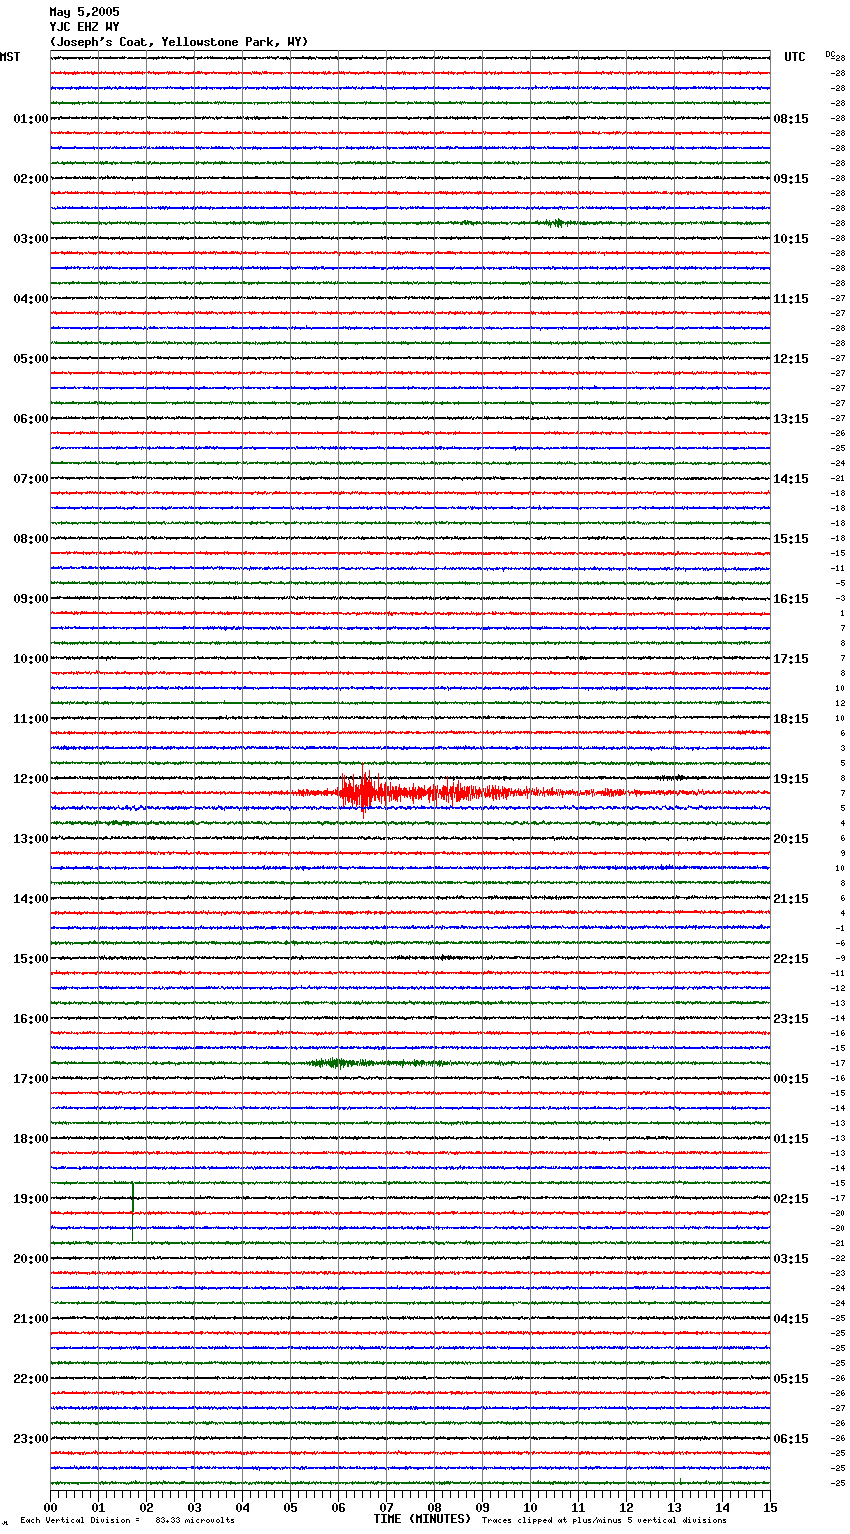Click the "DC" offset column header

click(829, 54)
